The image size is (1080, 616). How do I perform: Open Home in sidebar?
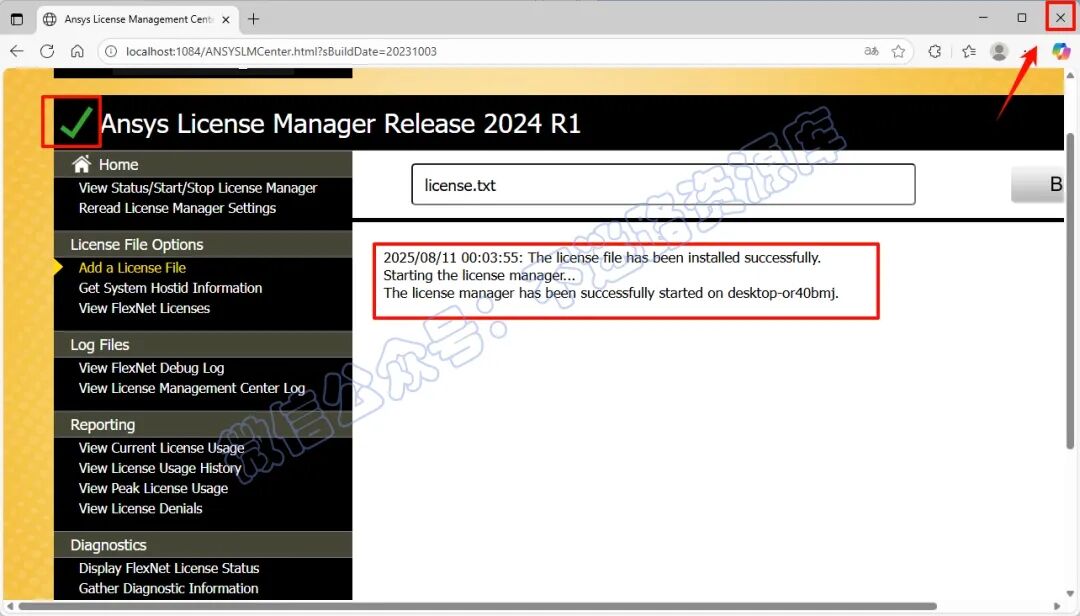click(x=118, y=165)
